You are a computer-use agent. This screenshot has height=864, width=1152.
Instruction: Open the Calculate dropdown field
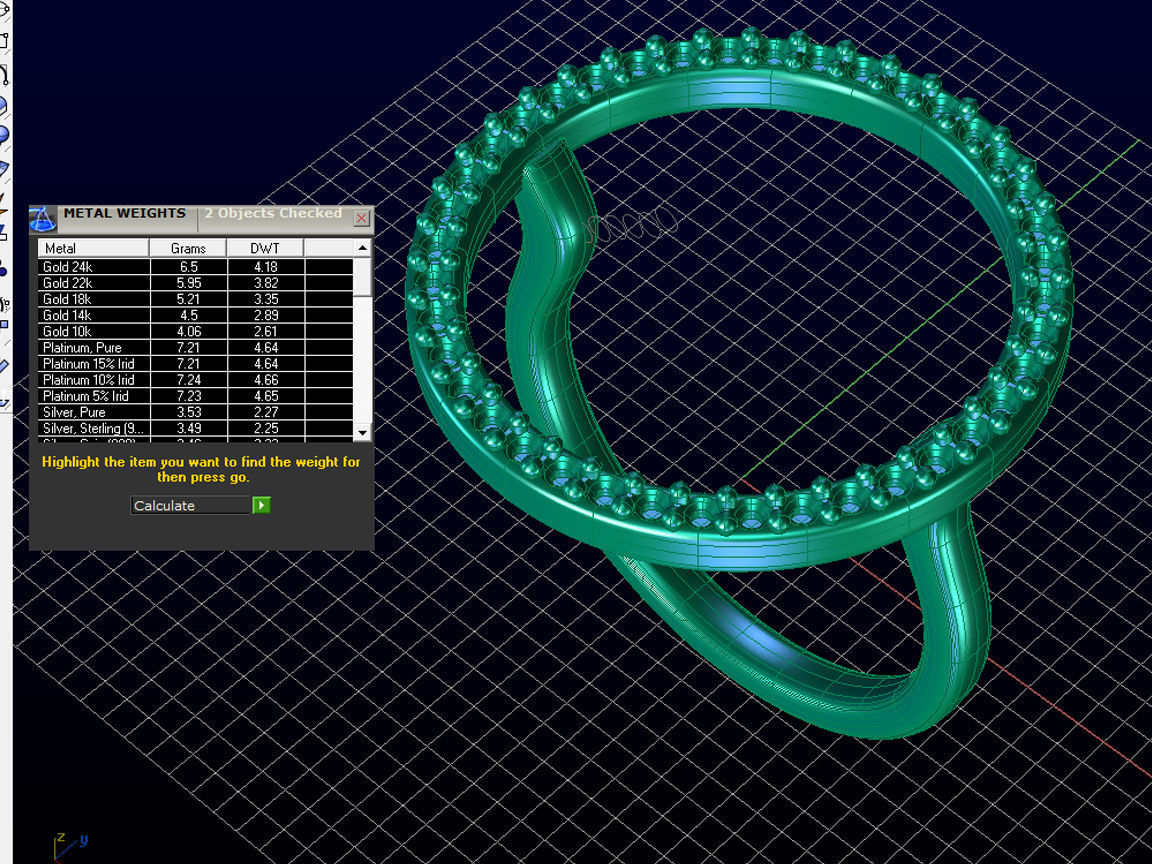pos(191,505)
